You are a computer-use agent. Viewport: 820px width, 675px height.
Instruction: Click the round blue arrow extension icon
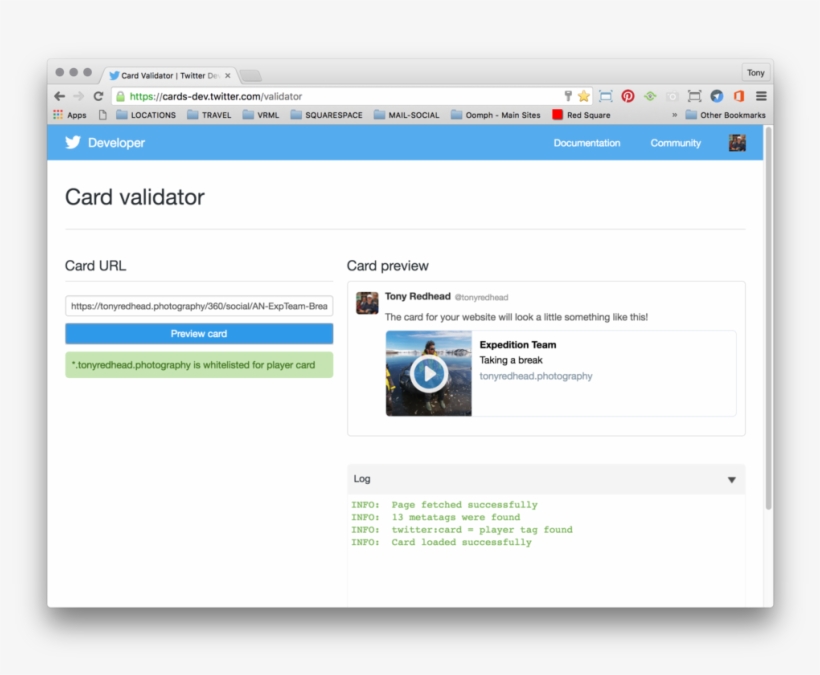click(717, 96)
